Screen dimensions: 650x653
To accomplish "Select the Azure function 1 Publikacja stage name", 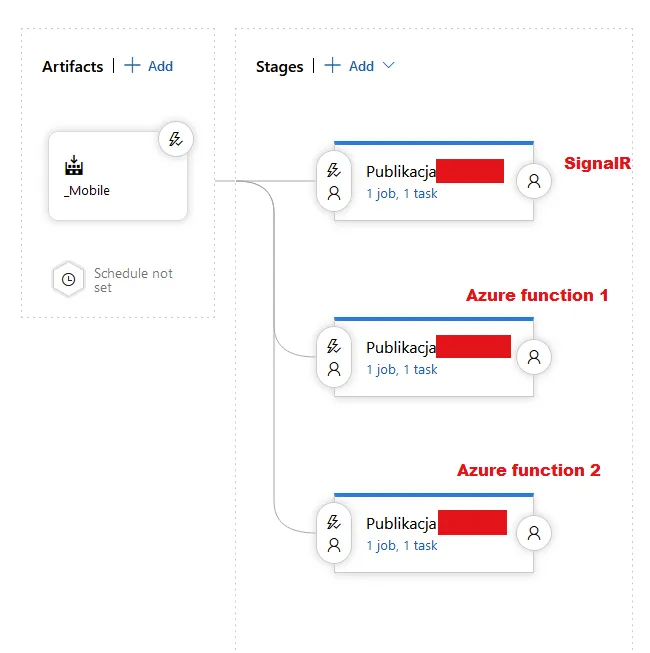I will 401,348.
